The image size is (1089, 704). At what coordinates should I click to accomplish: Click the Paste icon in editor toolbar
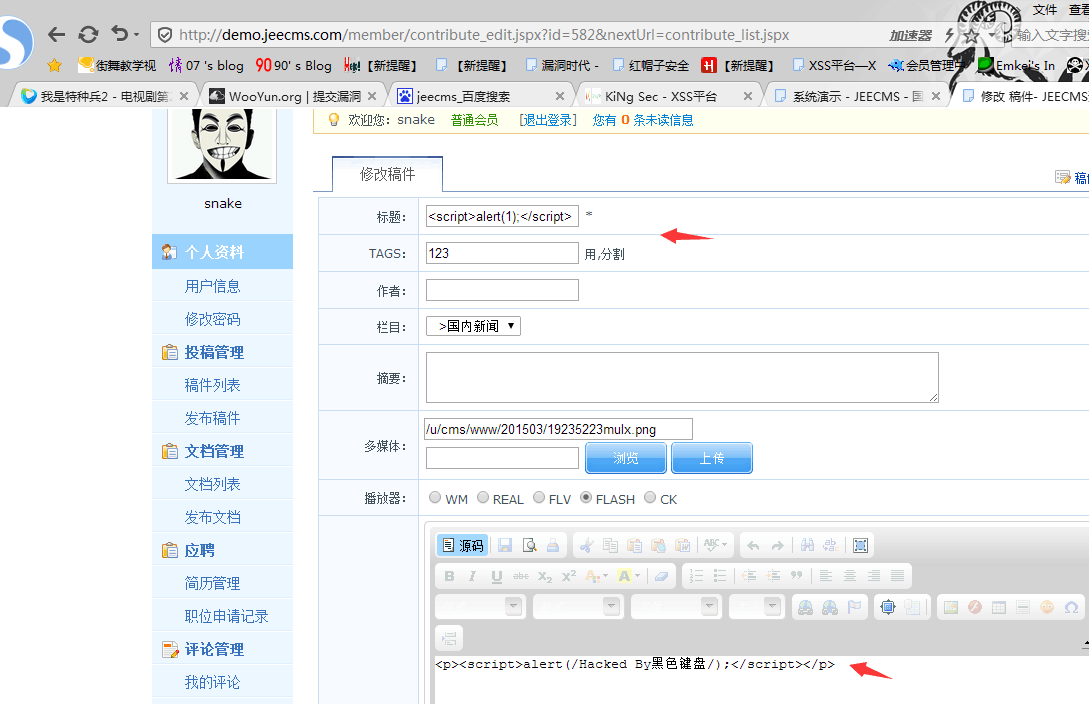[634, 546]
